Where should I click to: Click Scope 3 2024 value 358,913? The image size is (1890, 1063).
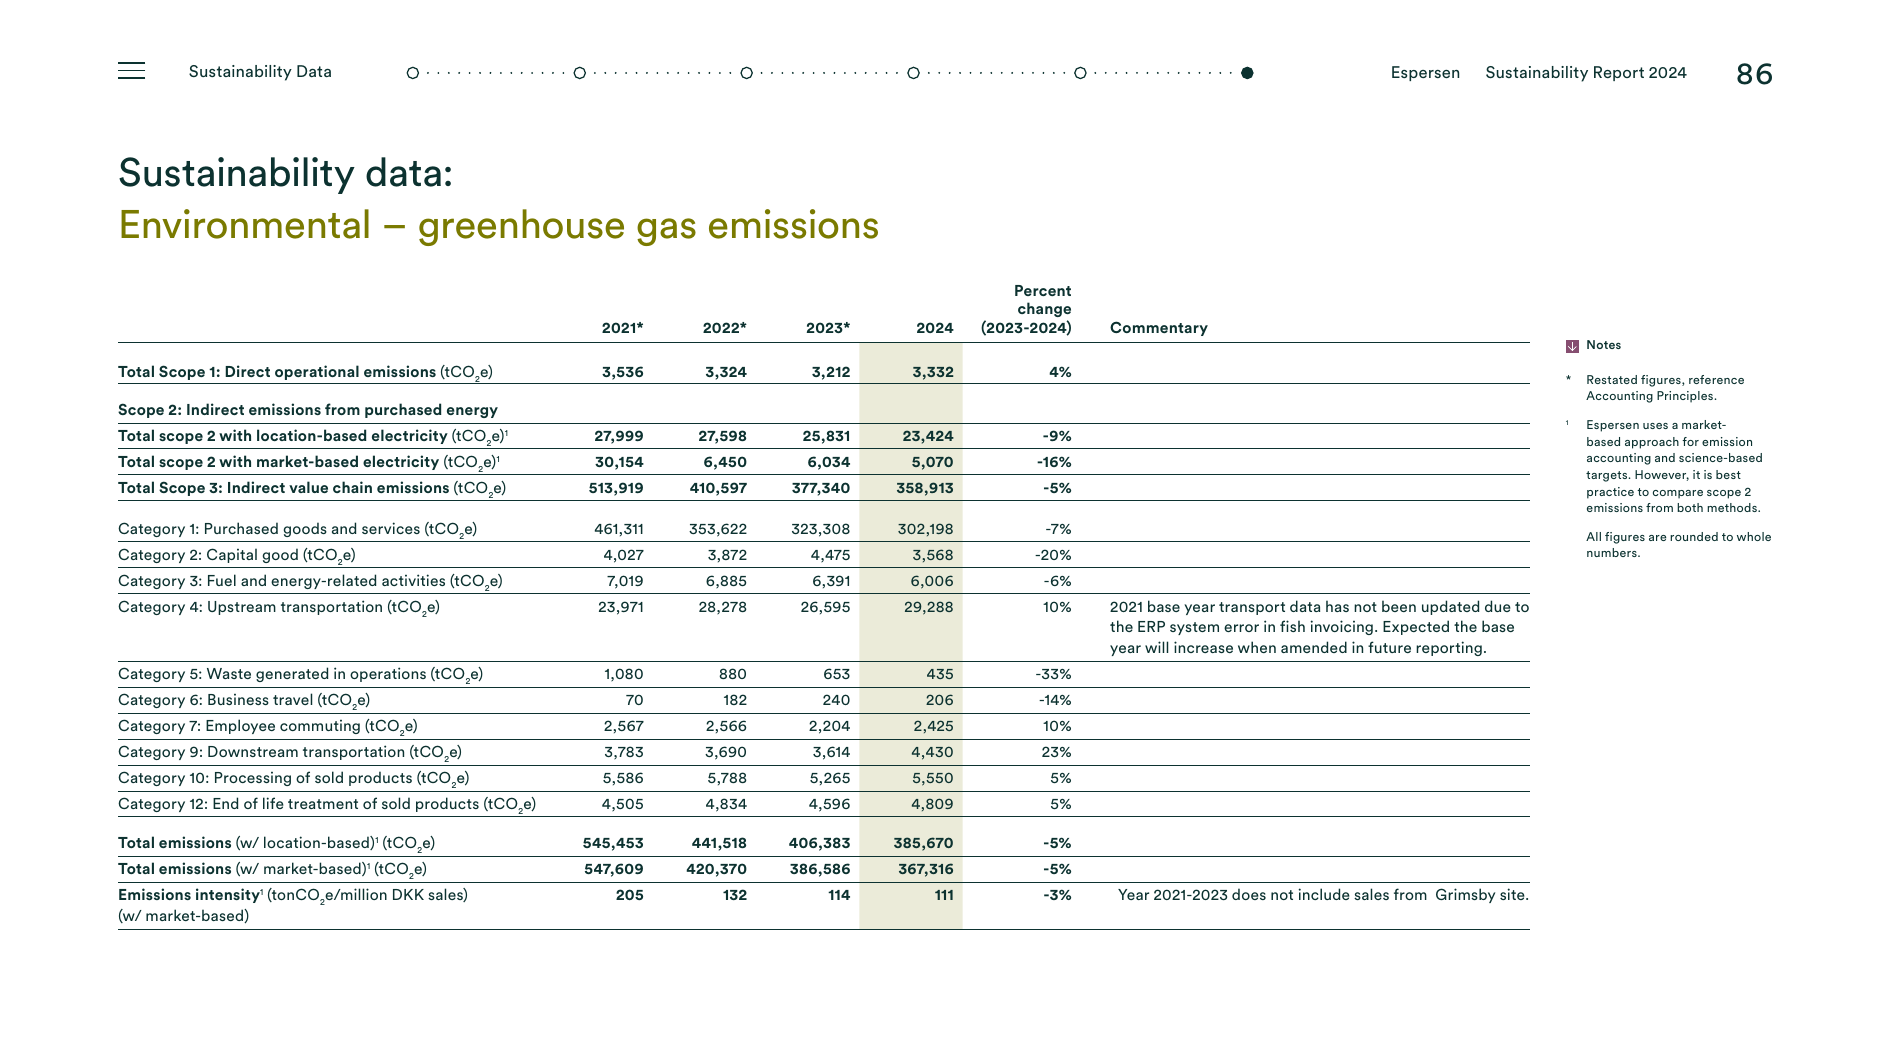tap(925, 488)
